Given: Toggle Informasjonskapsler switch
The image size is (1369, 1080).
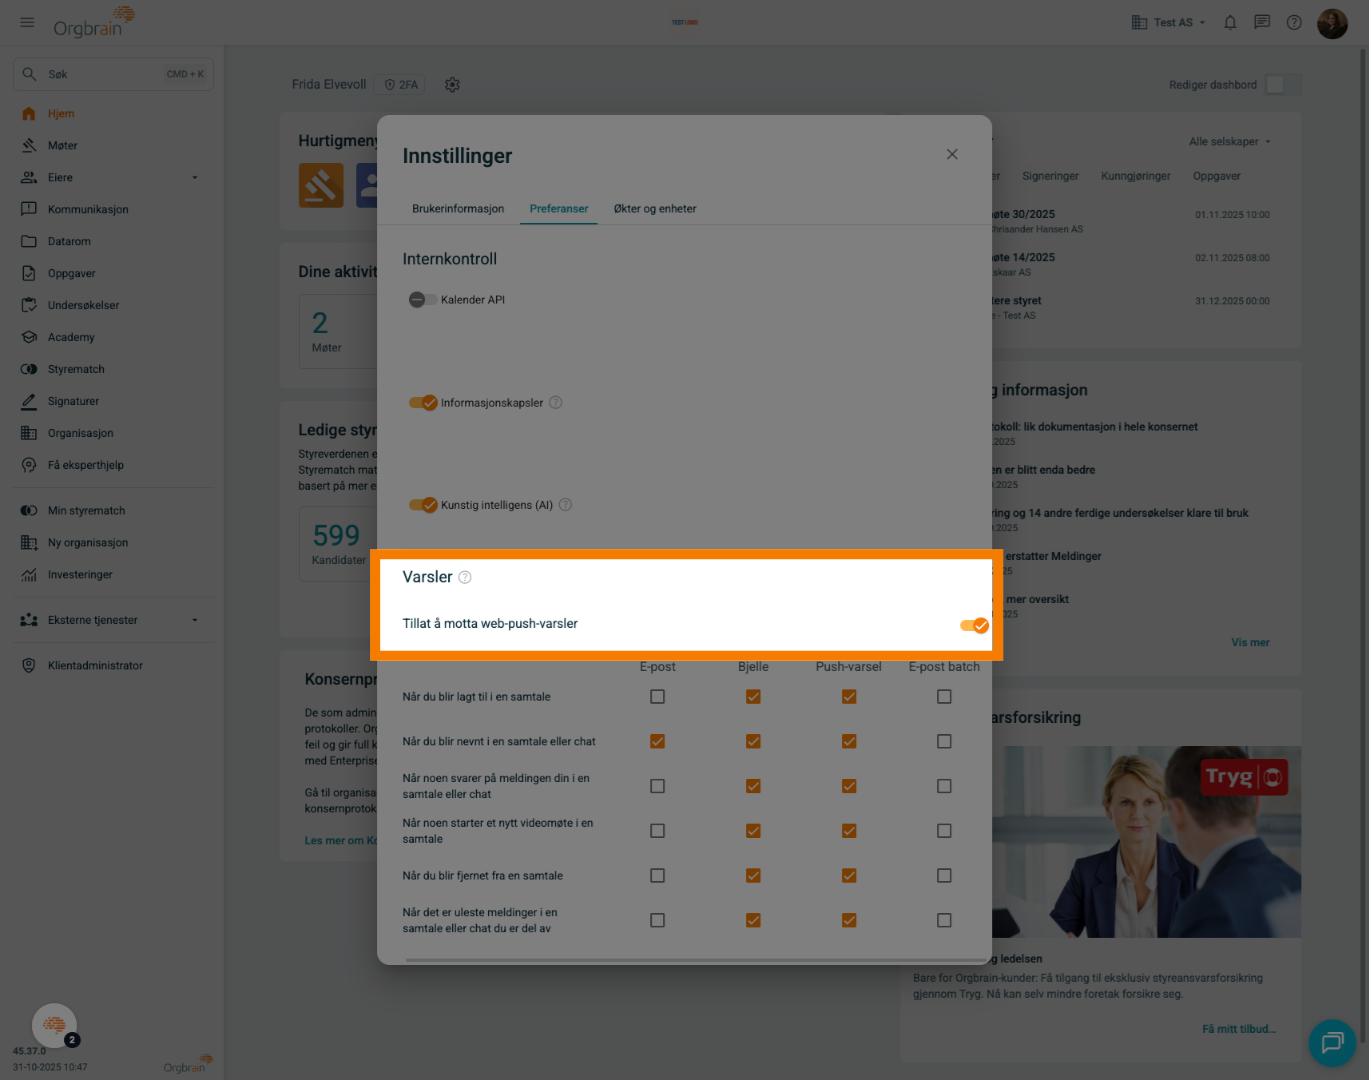Looking at the screenshot, I should pyautogui.click(x=423, y=403).
